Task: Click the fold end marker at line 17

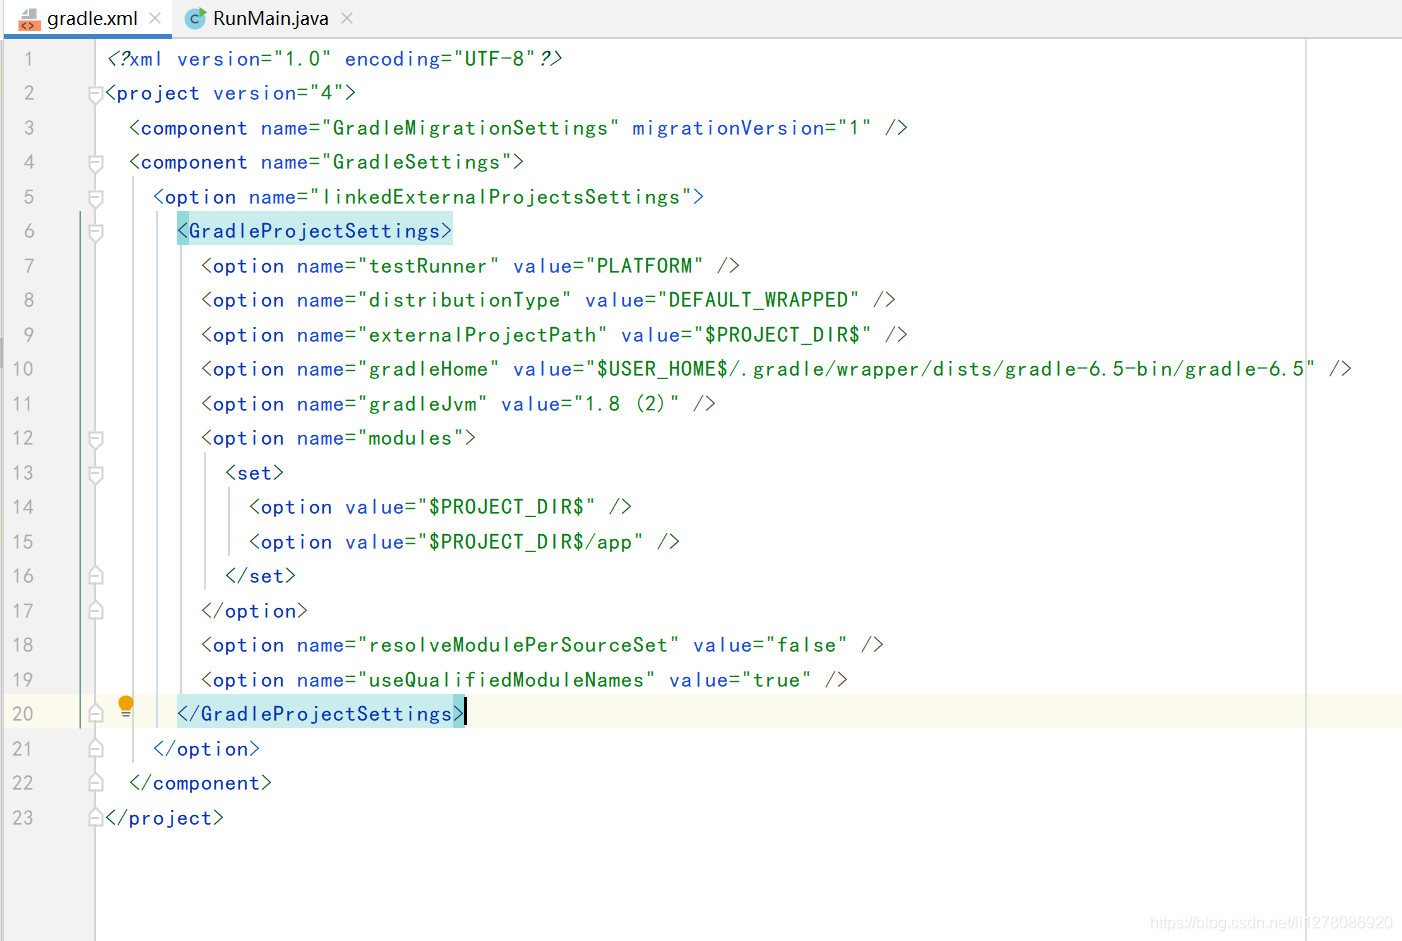Action: click(96, 610)
